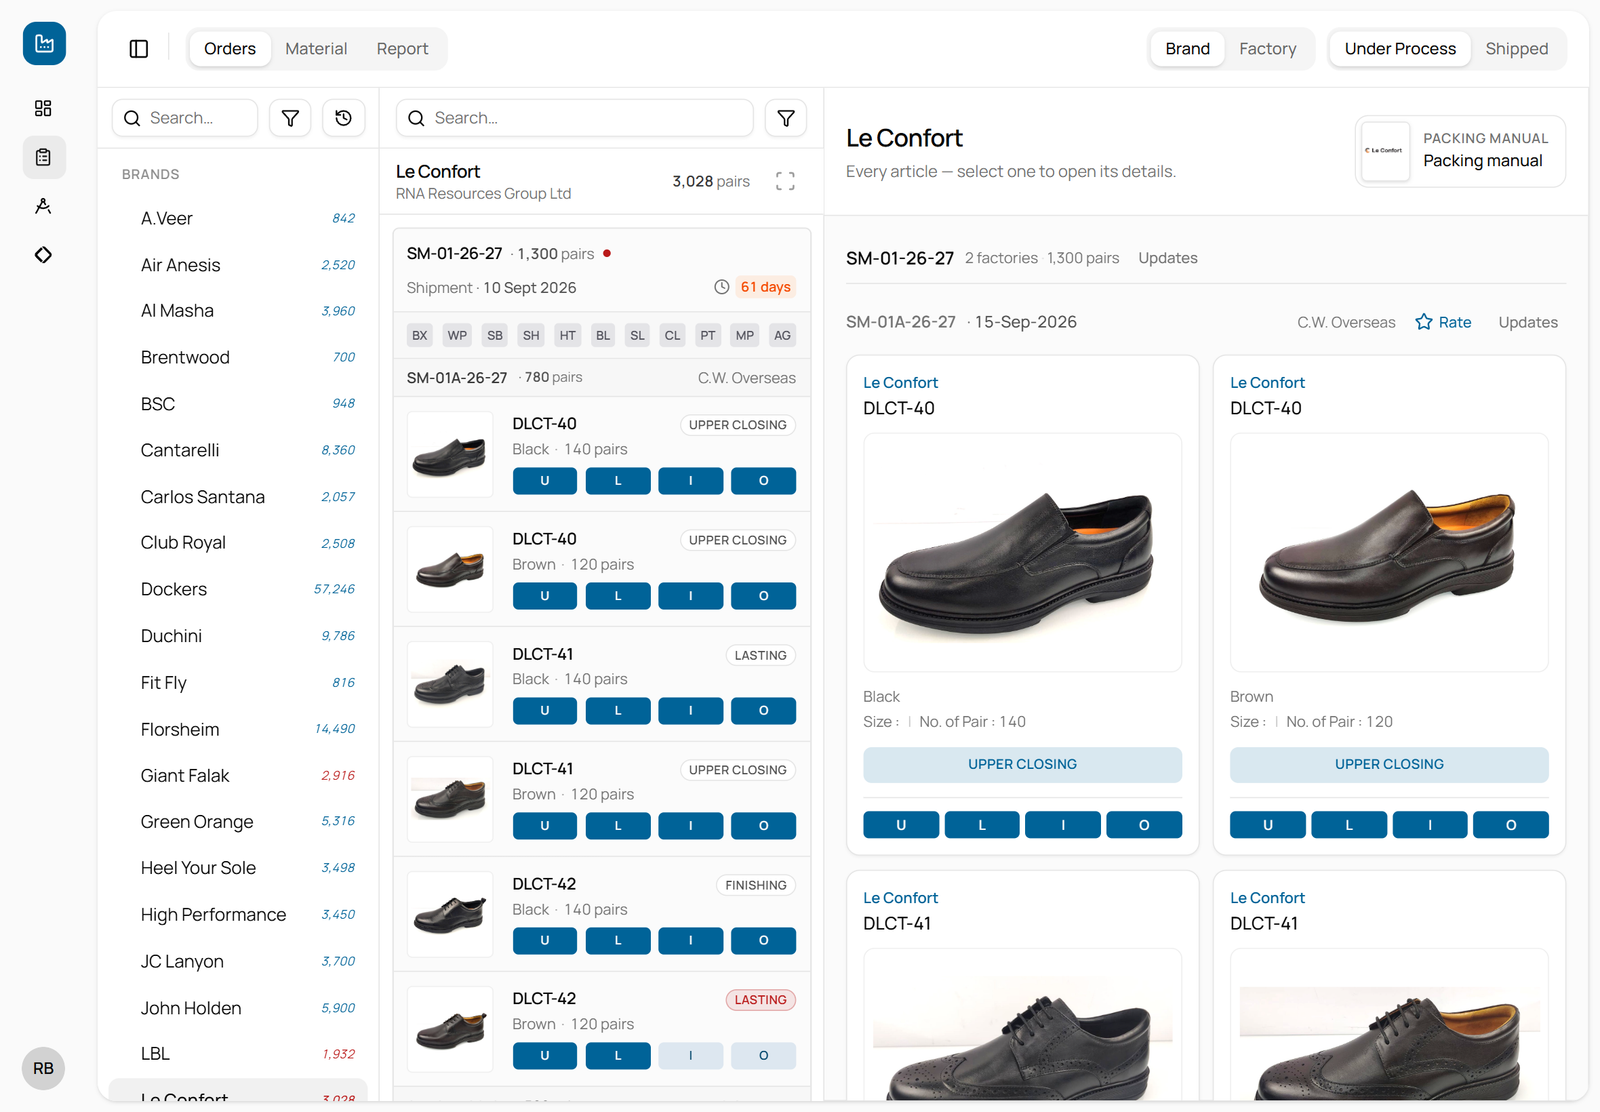1600x1112 pixels.
Task: Click the AG packing tag
Action: (782, 335)
